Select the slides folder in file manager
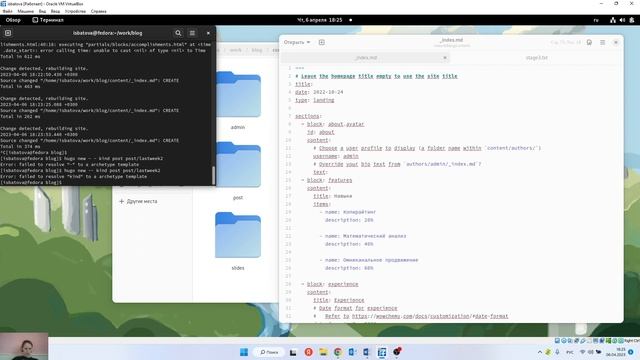Image resolution: width=640 pixels, height=360 pixels. pos(238,241)
